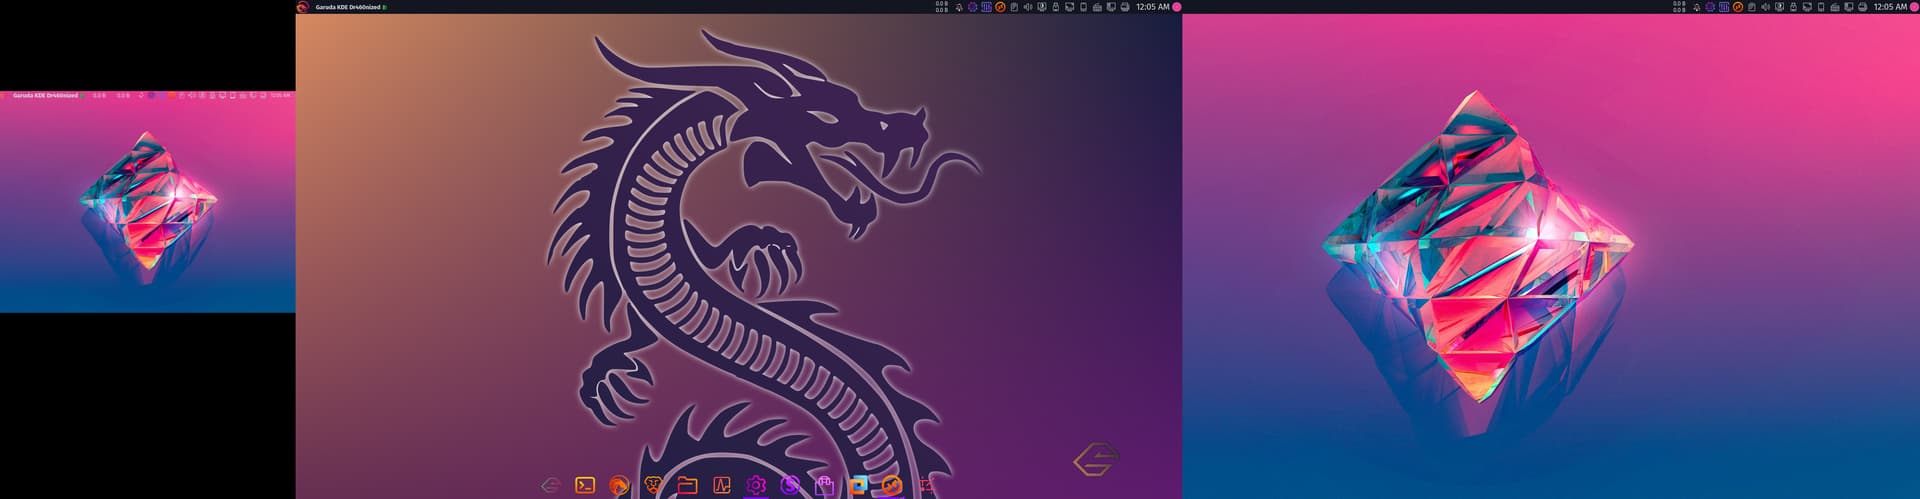Open the printer tray icon on middle screen
1920x499 pixels.
[x=1125, y=7]
